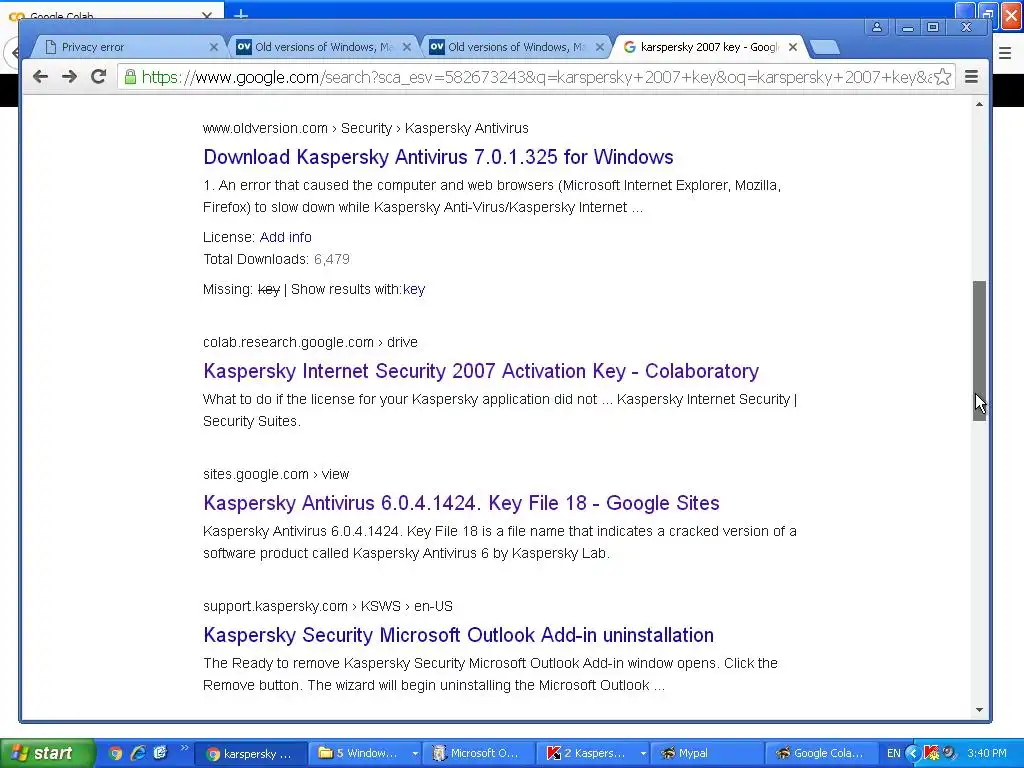Close the karspersky 2007 key tab
Viewport: 1024px width, 768px height.
(x=793, y=47)
